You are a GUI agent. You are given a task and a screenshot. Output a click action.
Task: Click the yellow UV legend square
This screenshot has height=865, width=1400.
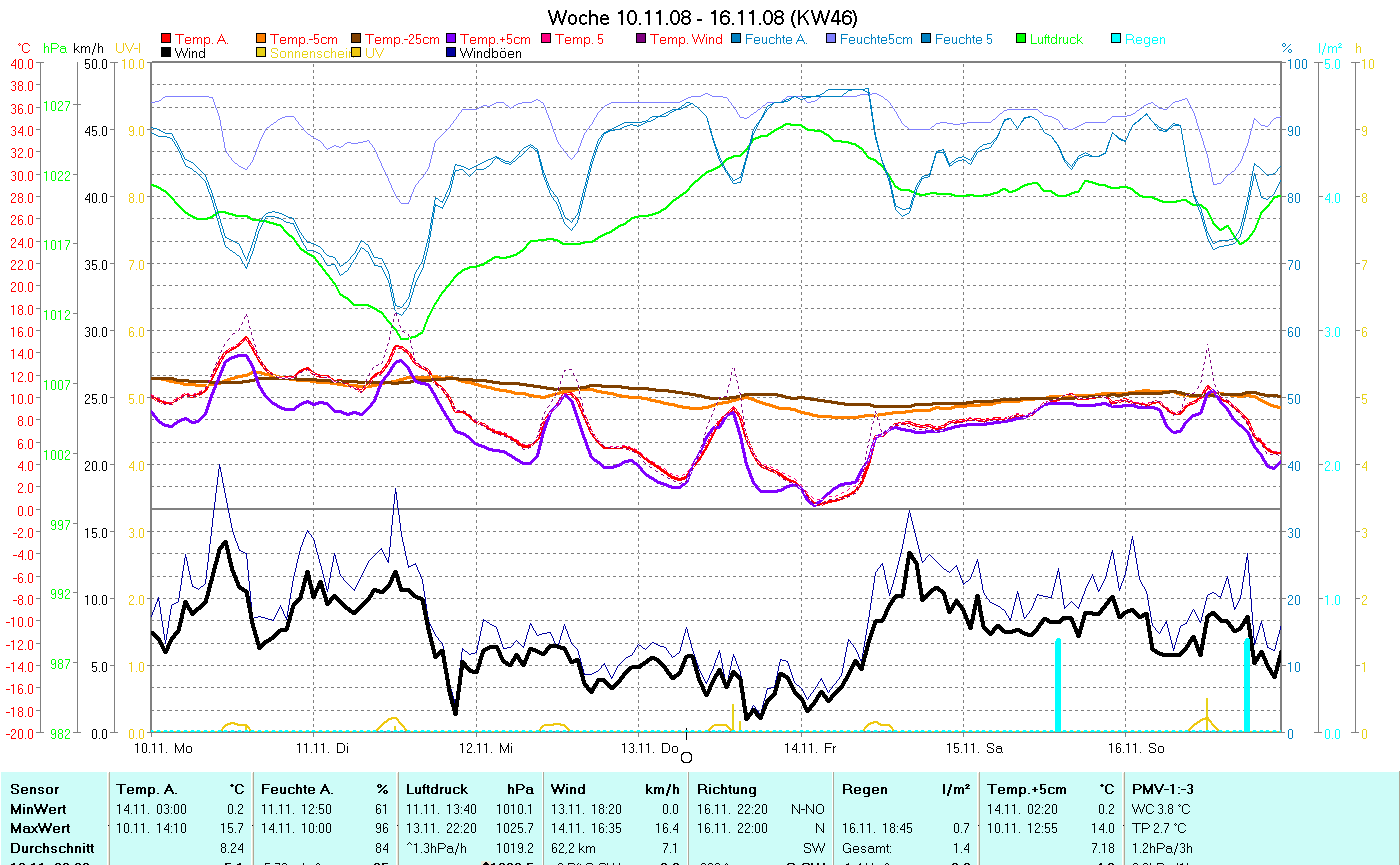(x=356, y=53)
